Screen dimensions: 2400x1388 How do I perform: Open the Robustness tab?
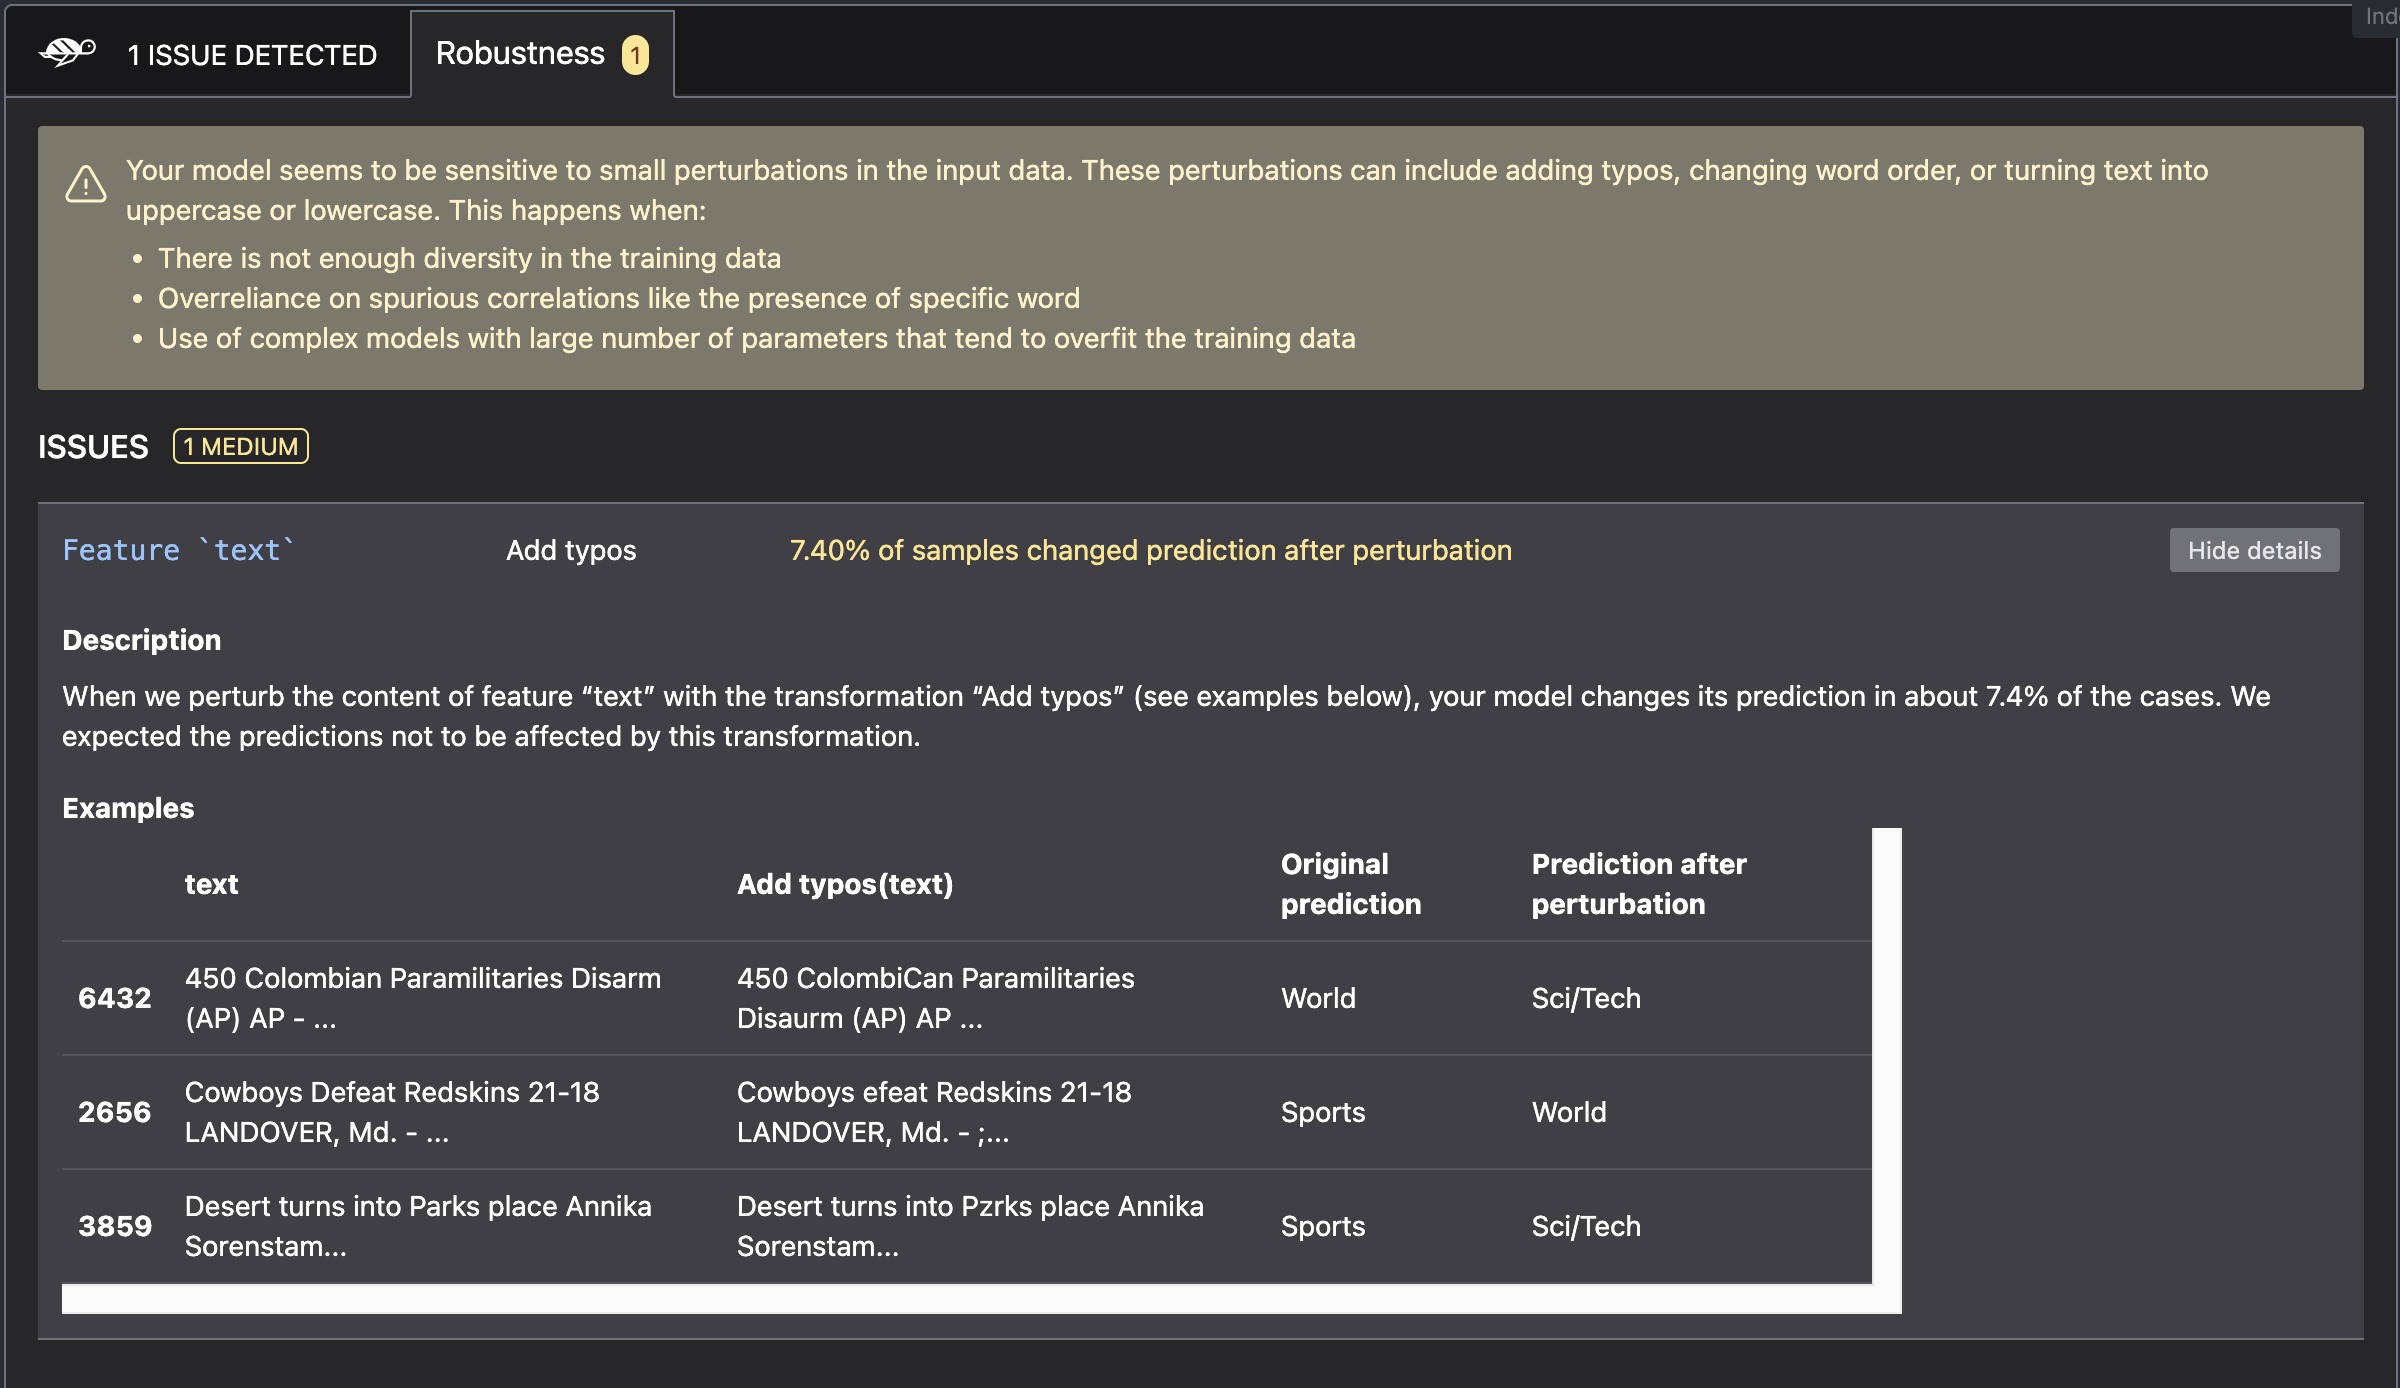[x=520, y=54]
